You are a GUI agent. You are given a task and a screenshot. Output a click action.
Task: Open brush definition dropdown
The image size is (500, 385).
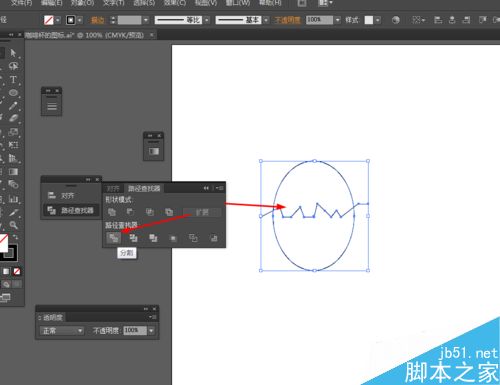(266, 20)
